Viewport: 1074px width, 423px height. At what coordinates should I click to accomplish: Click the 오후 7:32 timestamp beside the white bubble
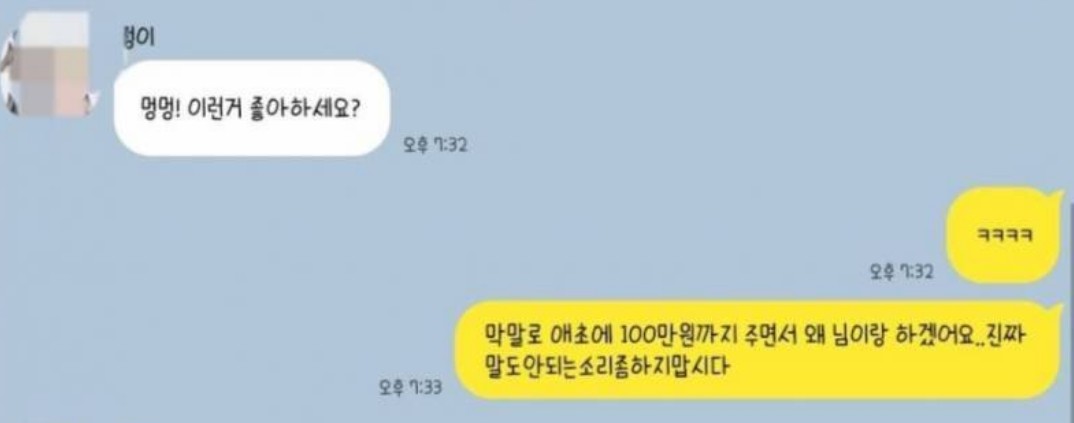436,144
